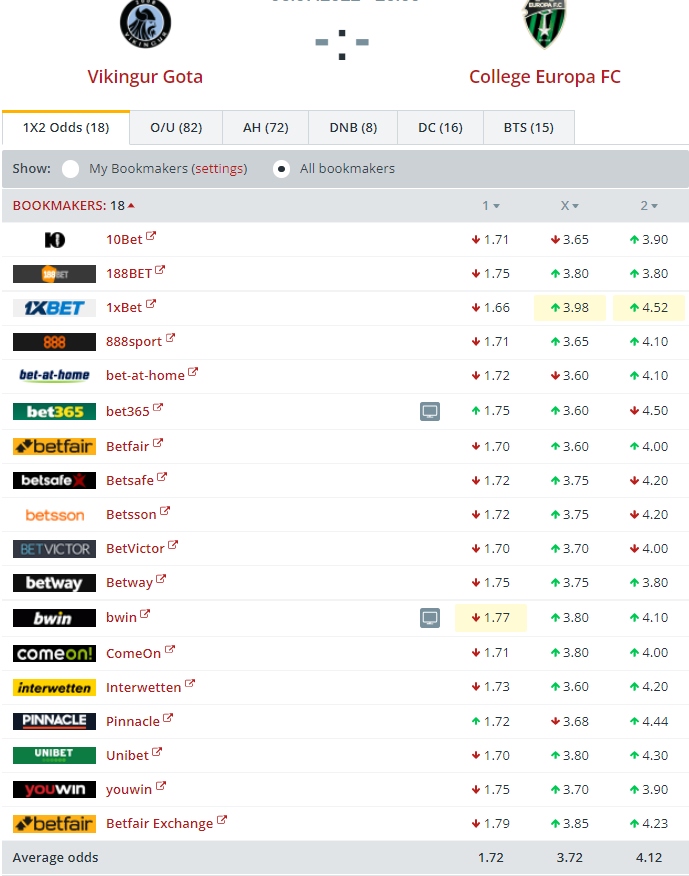Viewport: 689px width, 876px height.
Task: Open external link icon next to 10Bet
Action: (151, 237)
